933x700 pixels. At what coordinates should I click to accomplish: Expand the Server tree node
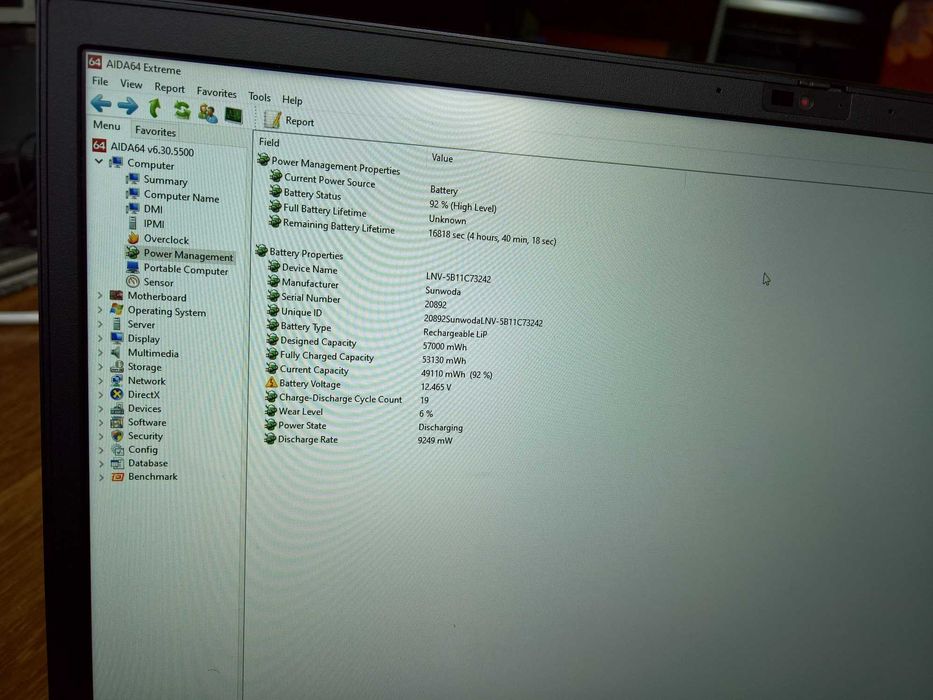point(100,324)
